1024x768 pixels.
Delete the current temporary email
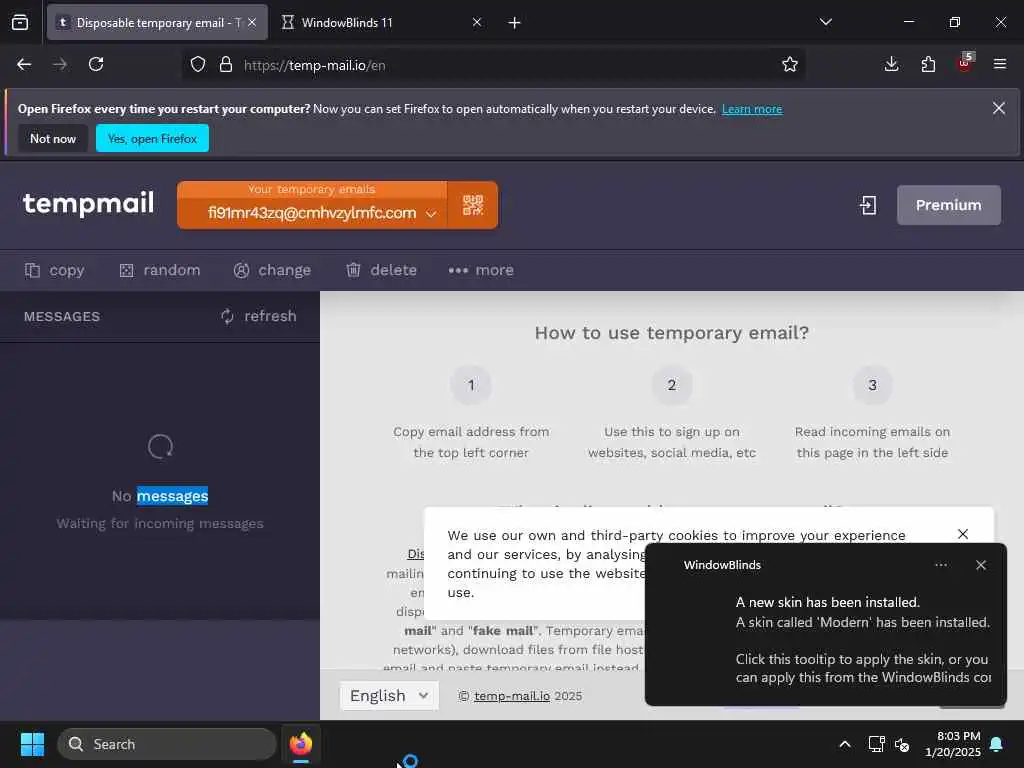(381, 270)
